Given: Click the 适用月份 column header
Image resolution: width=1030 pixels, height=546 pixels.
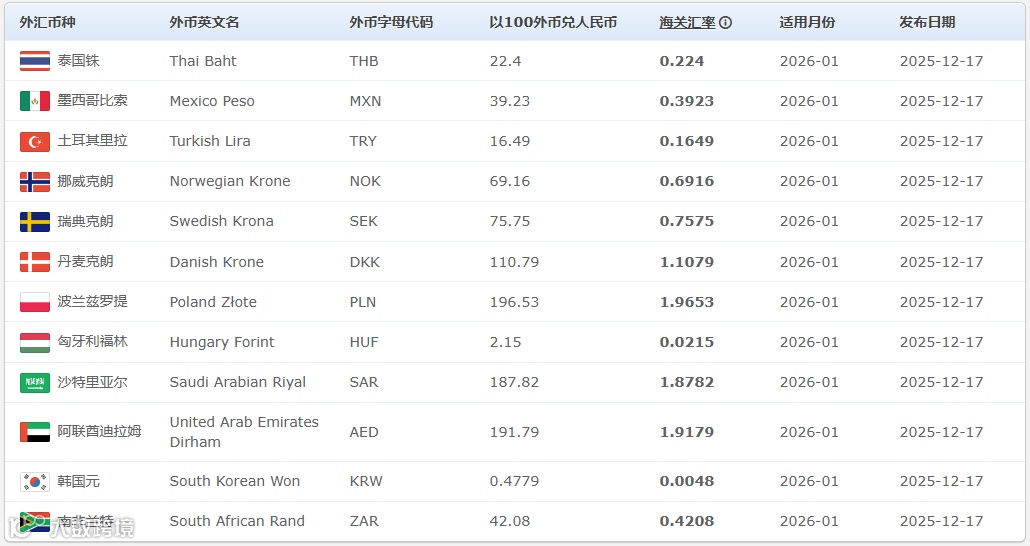Looking at the screenshot, I should click(x=807, y=22).
